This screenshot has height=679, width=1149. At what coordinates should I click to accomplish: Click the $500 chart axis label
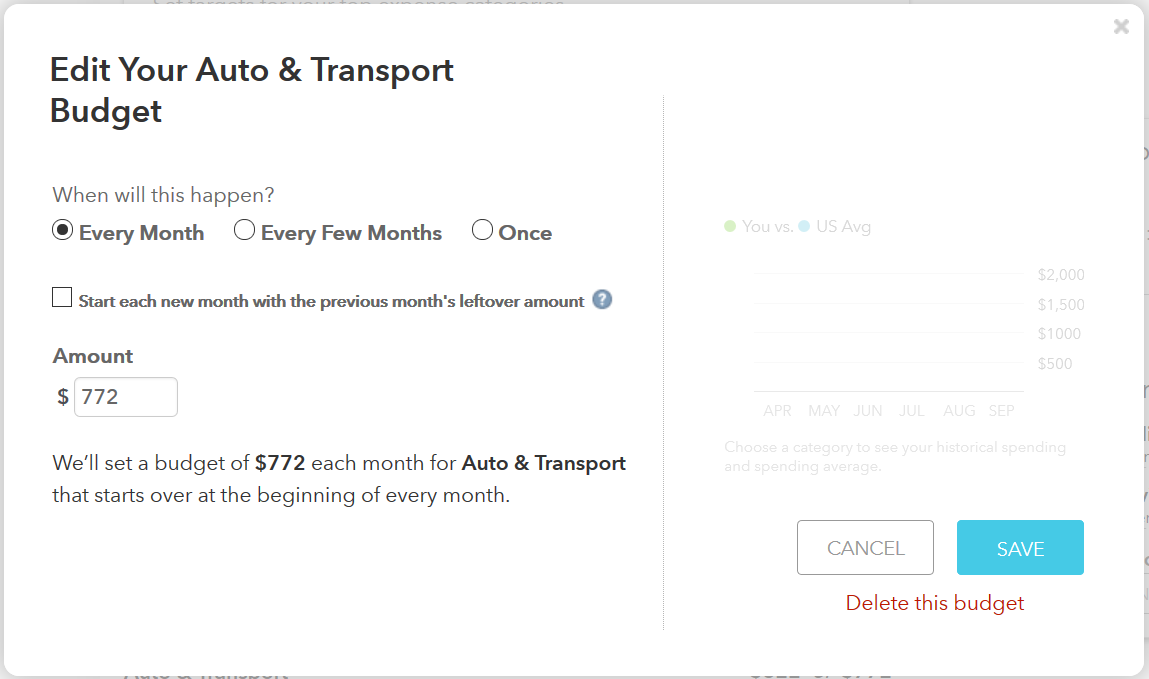(x=1055, y=364)
